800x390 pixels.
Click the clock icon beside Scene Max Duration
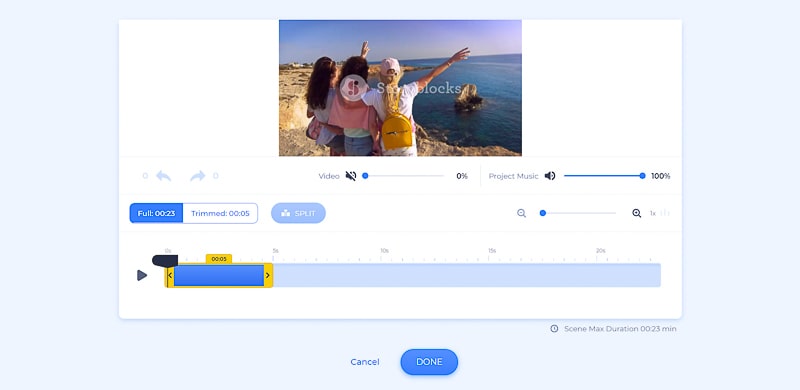tap(554, 329)
